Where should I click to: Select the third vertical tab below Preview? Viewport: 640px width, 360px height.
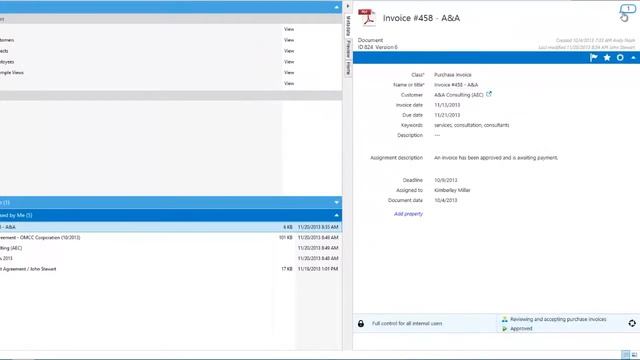(348, 68)
